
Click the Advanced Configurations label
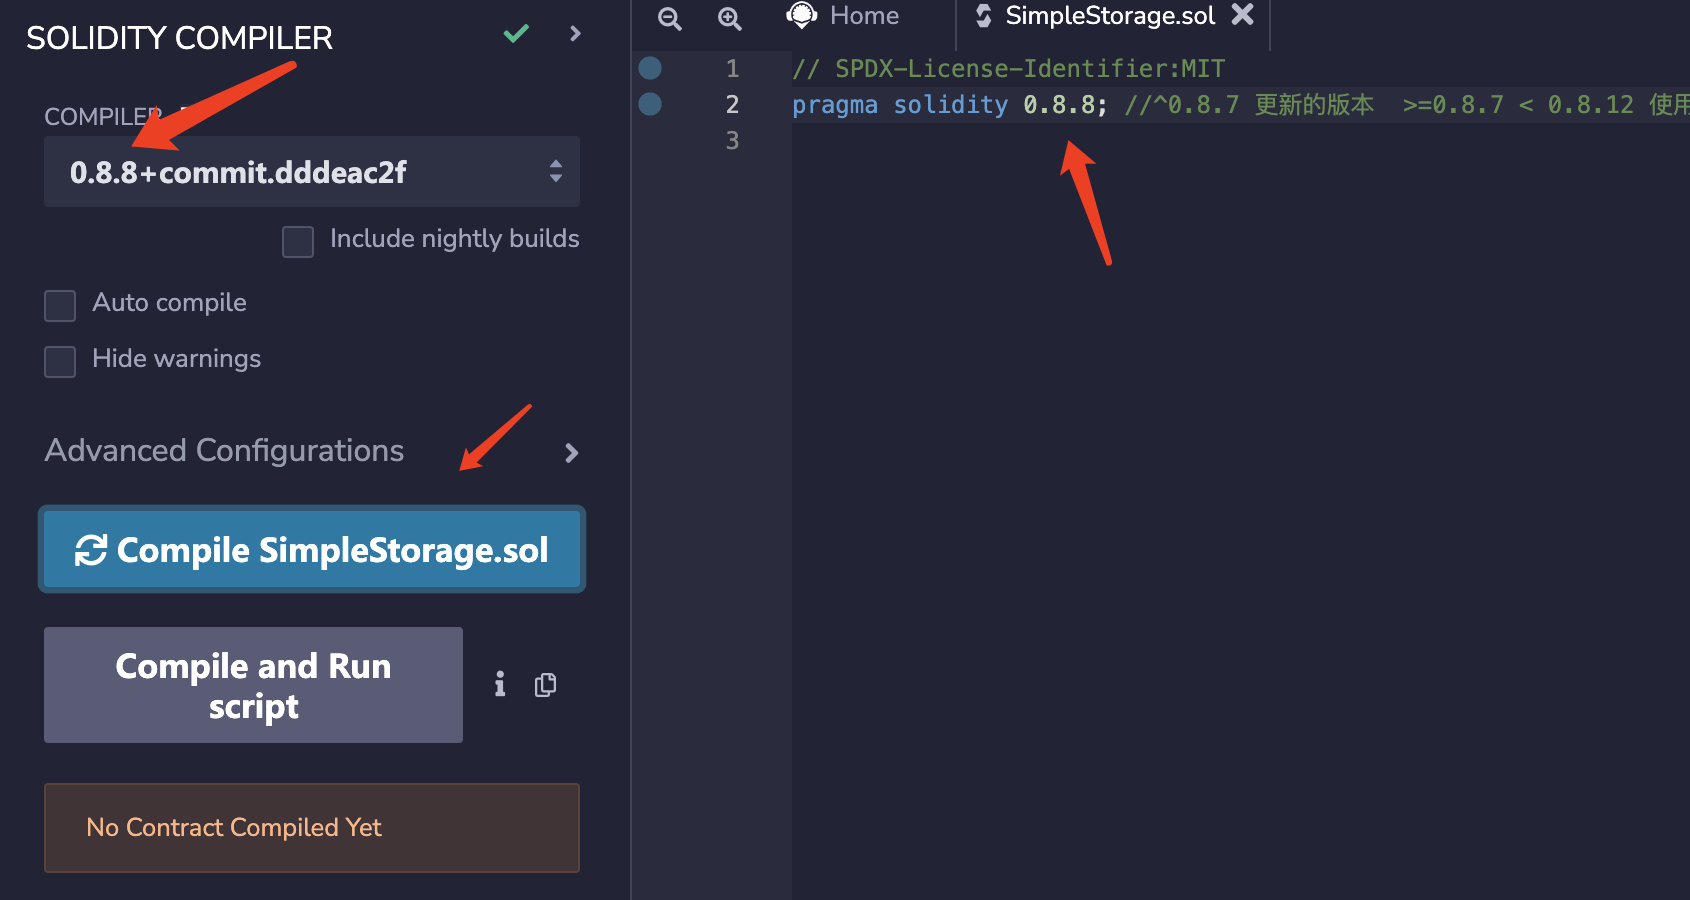coord(224,451)
